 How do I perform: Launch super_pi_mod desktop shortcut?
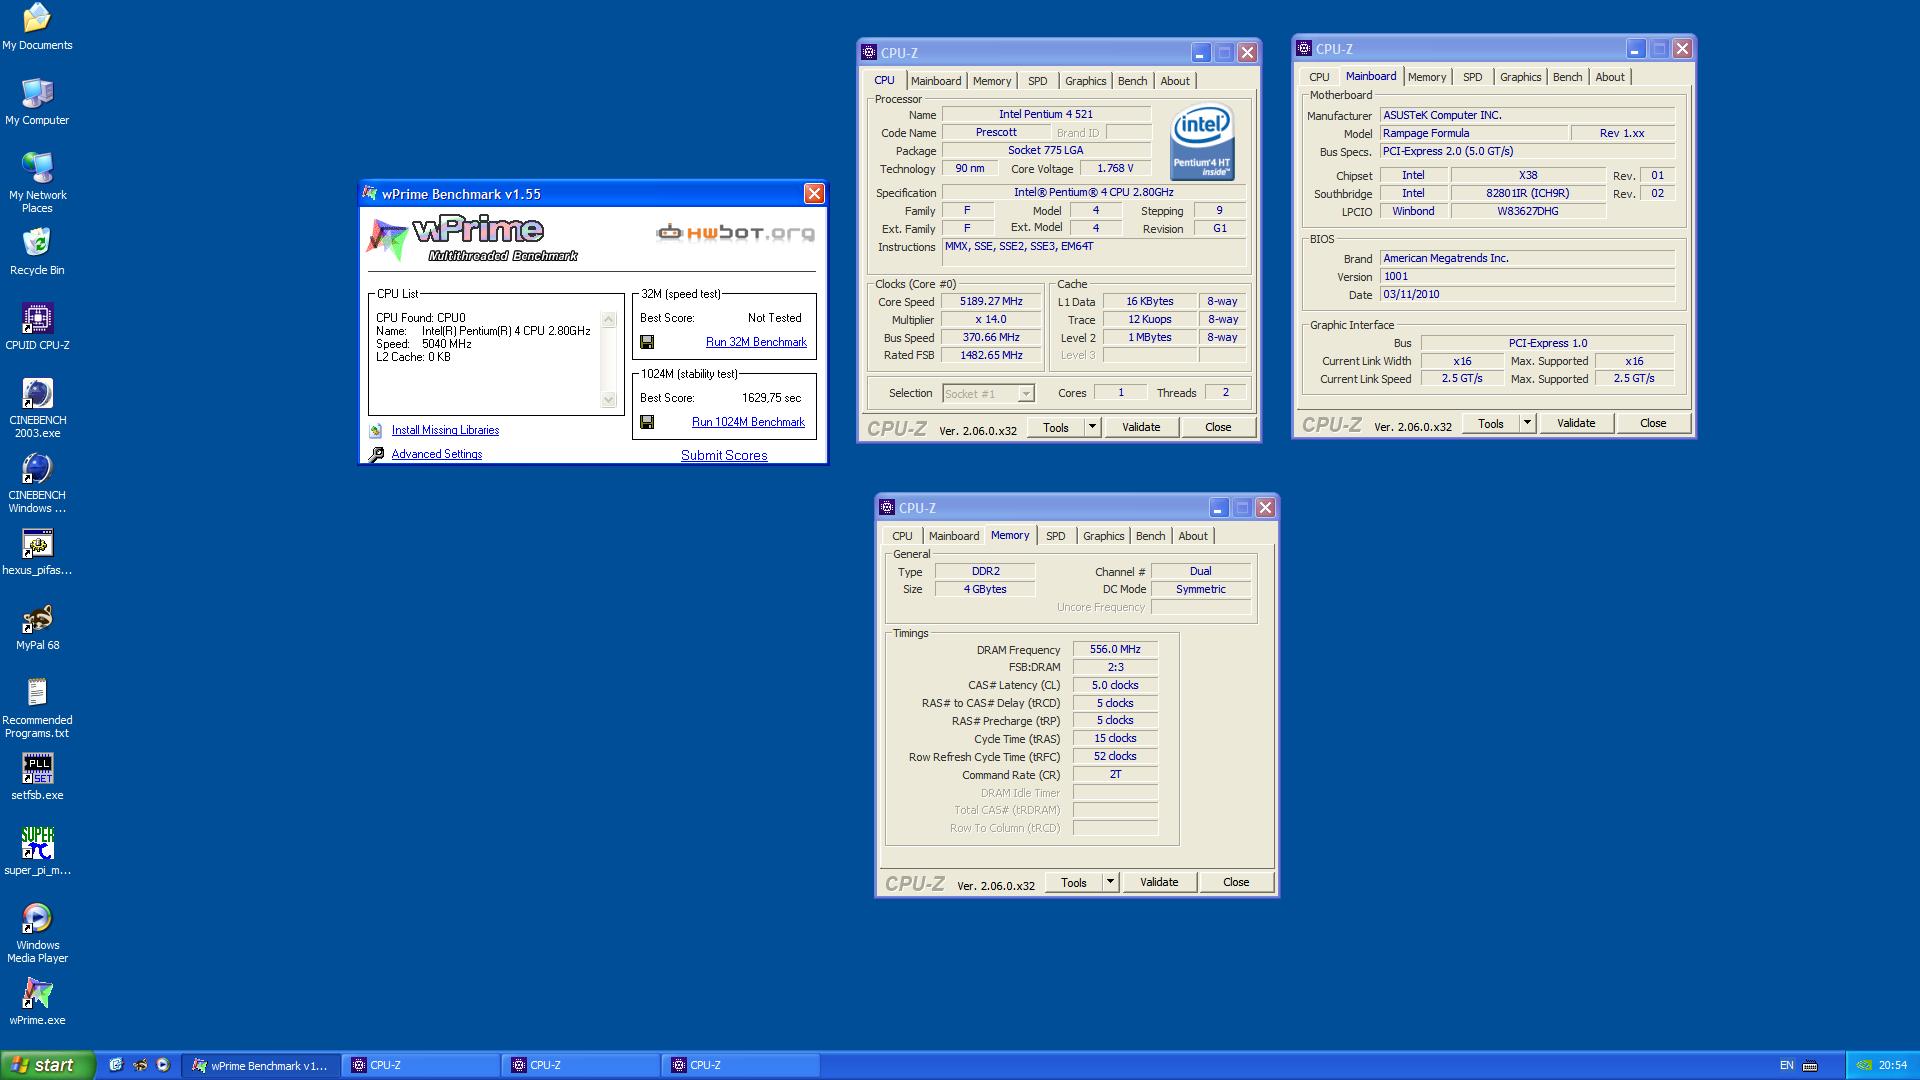point(37,852)
